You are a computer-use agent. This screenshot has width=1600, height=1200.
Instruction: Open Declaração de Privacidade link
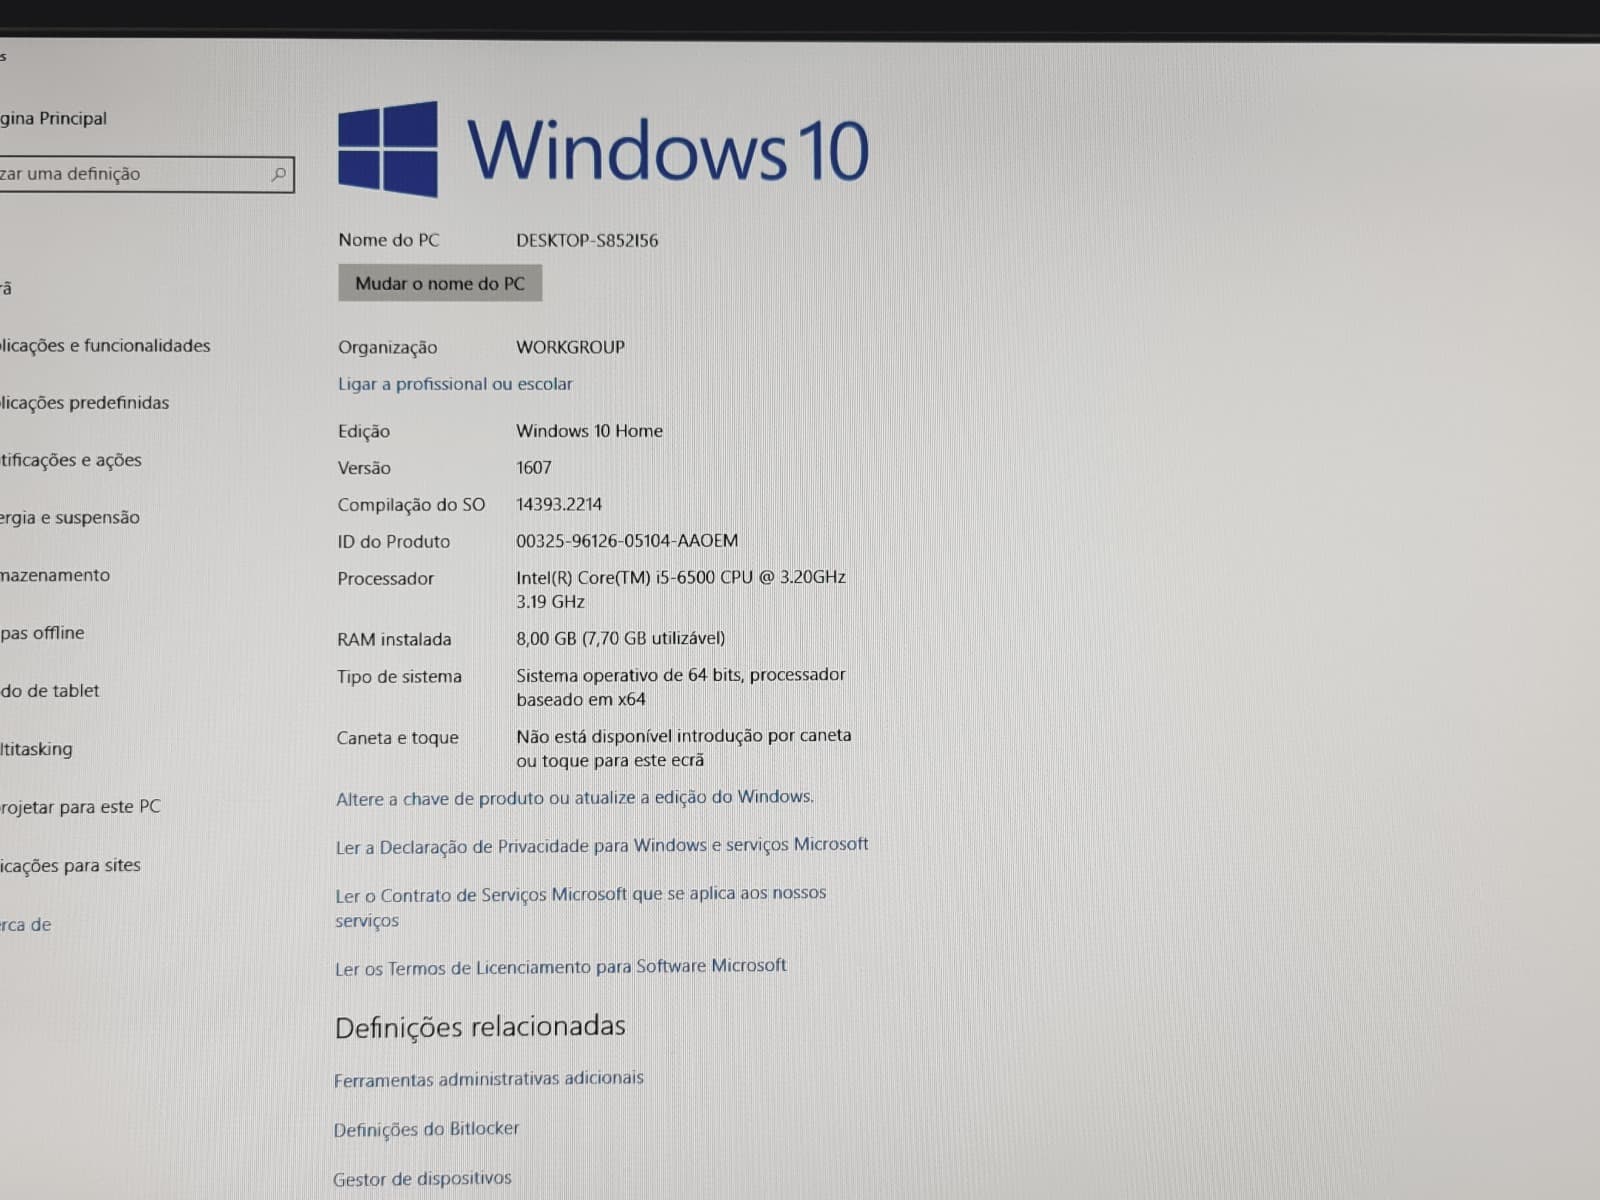point(602,846)
